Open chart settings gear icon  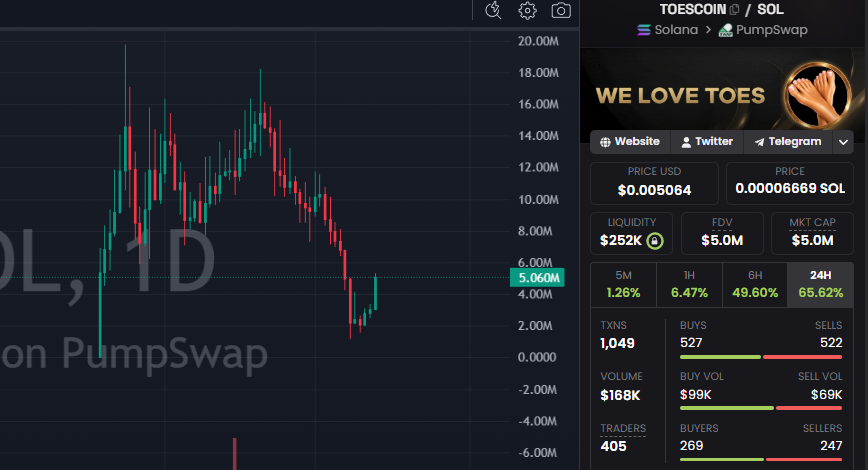(x=527, y=11)
